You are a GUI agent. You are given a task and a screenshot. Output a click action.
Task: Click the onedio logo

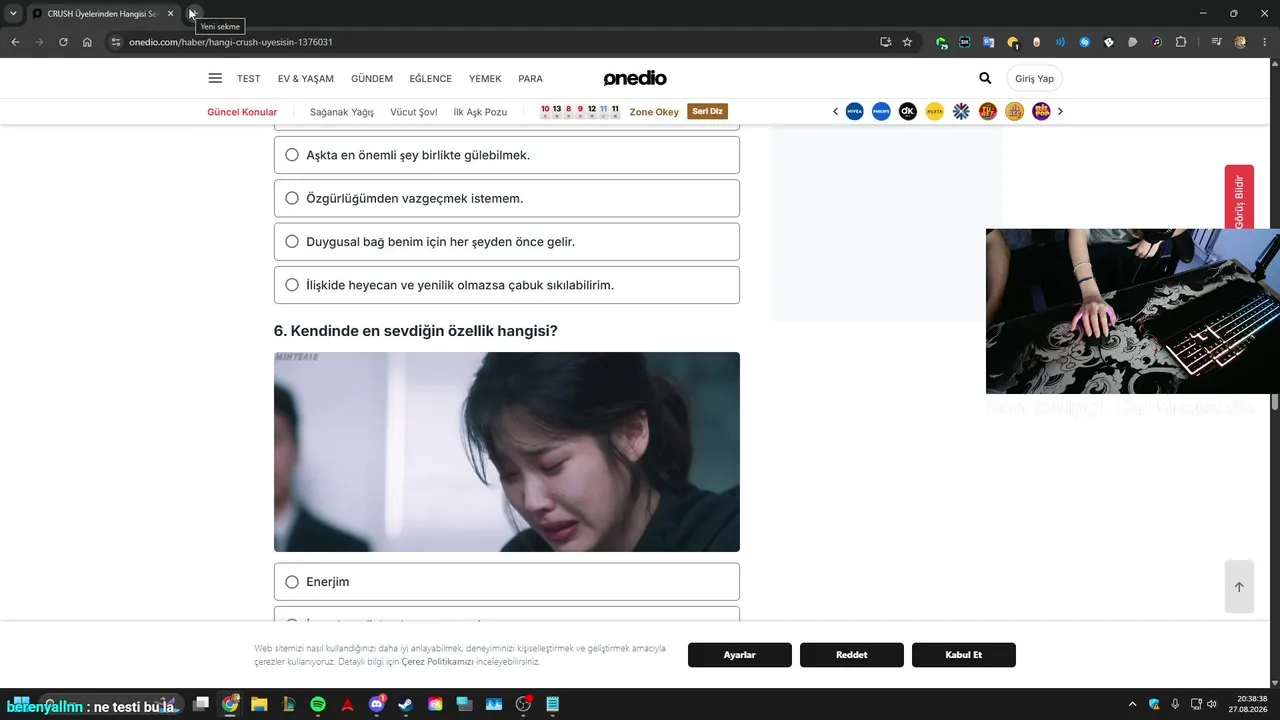pos(635,78)
